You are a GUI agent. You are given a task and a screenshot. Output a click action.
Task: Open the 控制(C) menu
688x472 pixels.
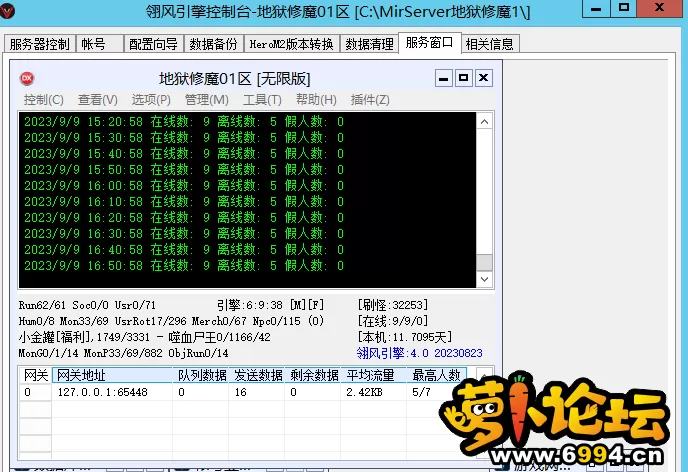tap(43, 100)
